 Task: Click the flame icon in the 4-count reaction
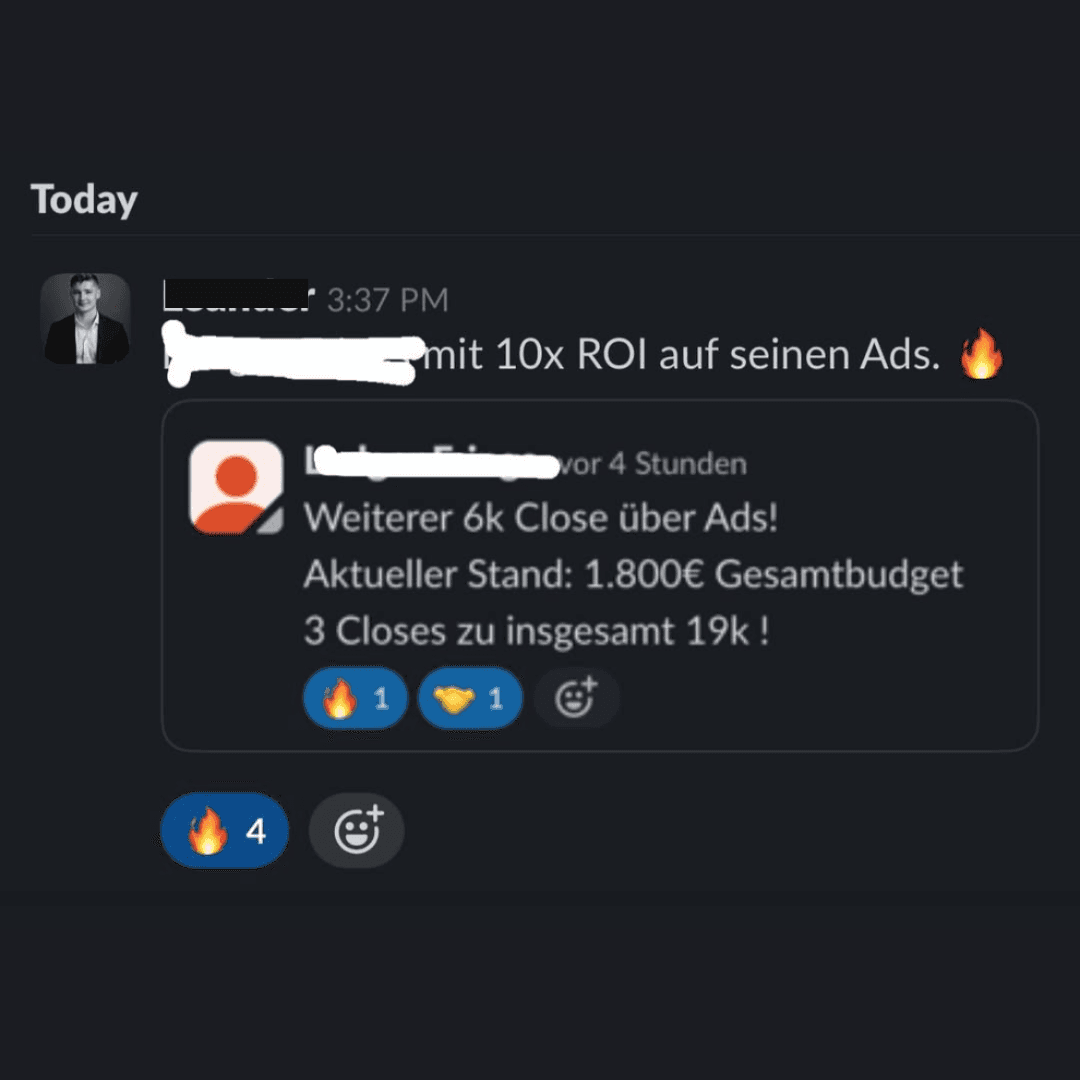tap(208, 830)
